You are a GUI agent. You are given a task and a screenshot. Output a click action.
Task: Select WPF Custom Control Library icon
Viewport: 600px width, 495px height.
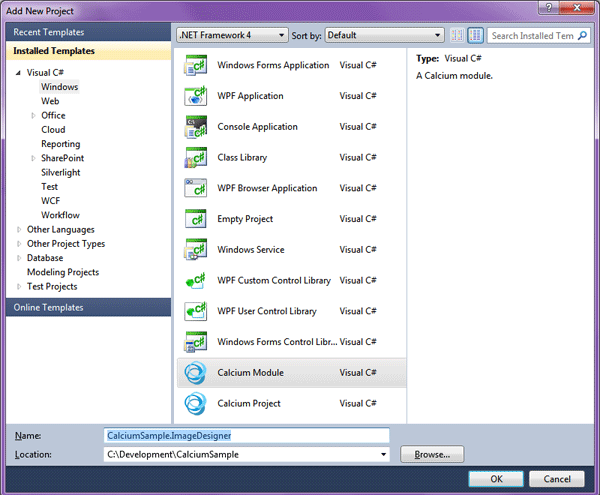(196, 281)
